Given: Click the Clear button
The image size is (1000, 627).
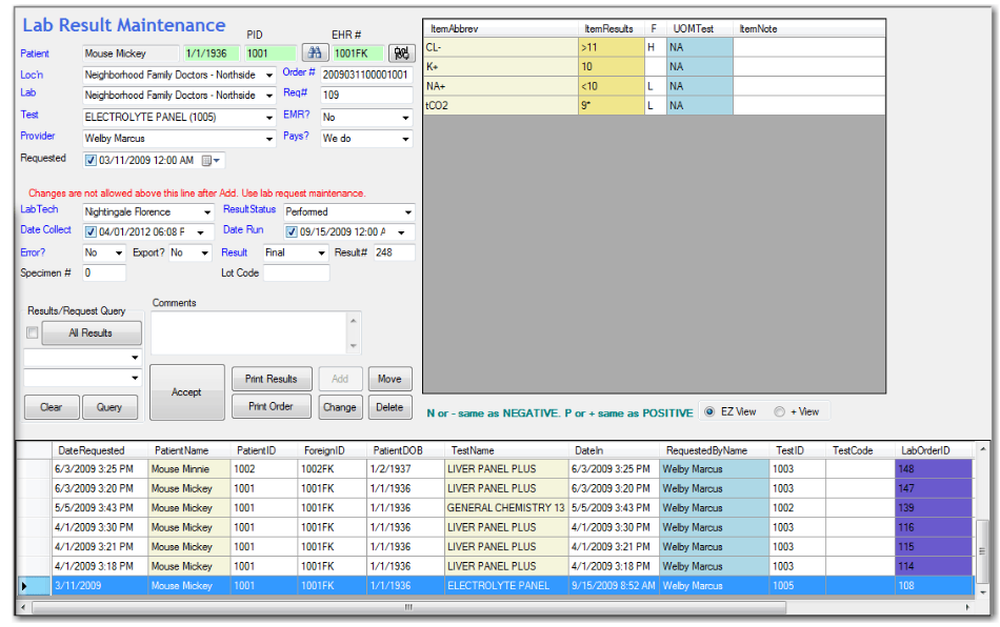Looking at the screenshot, I should coord(52,407).
